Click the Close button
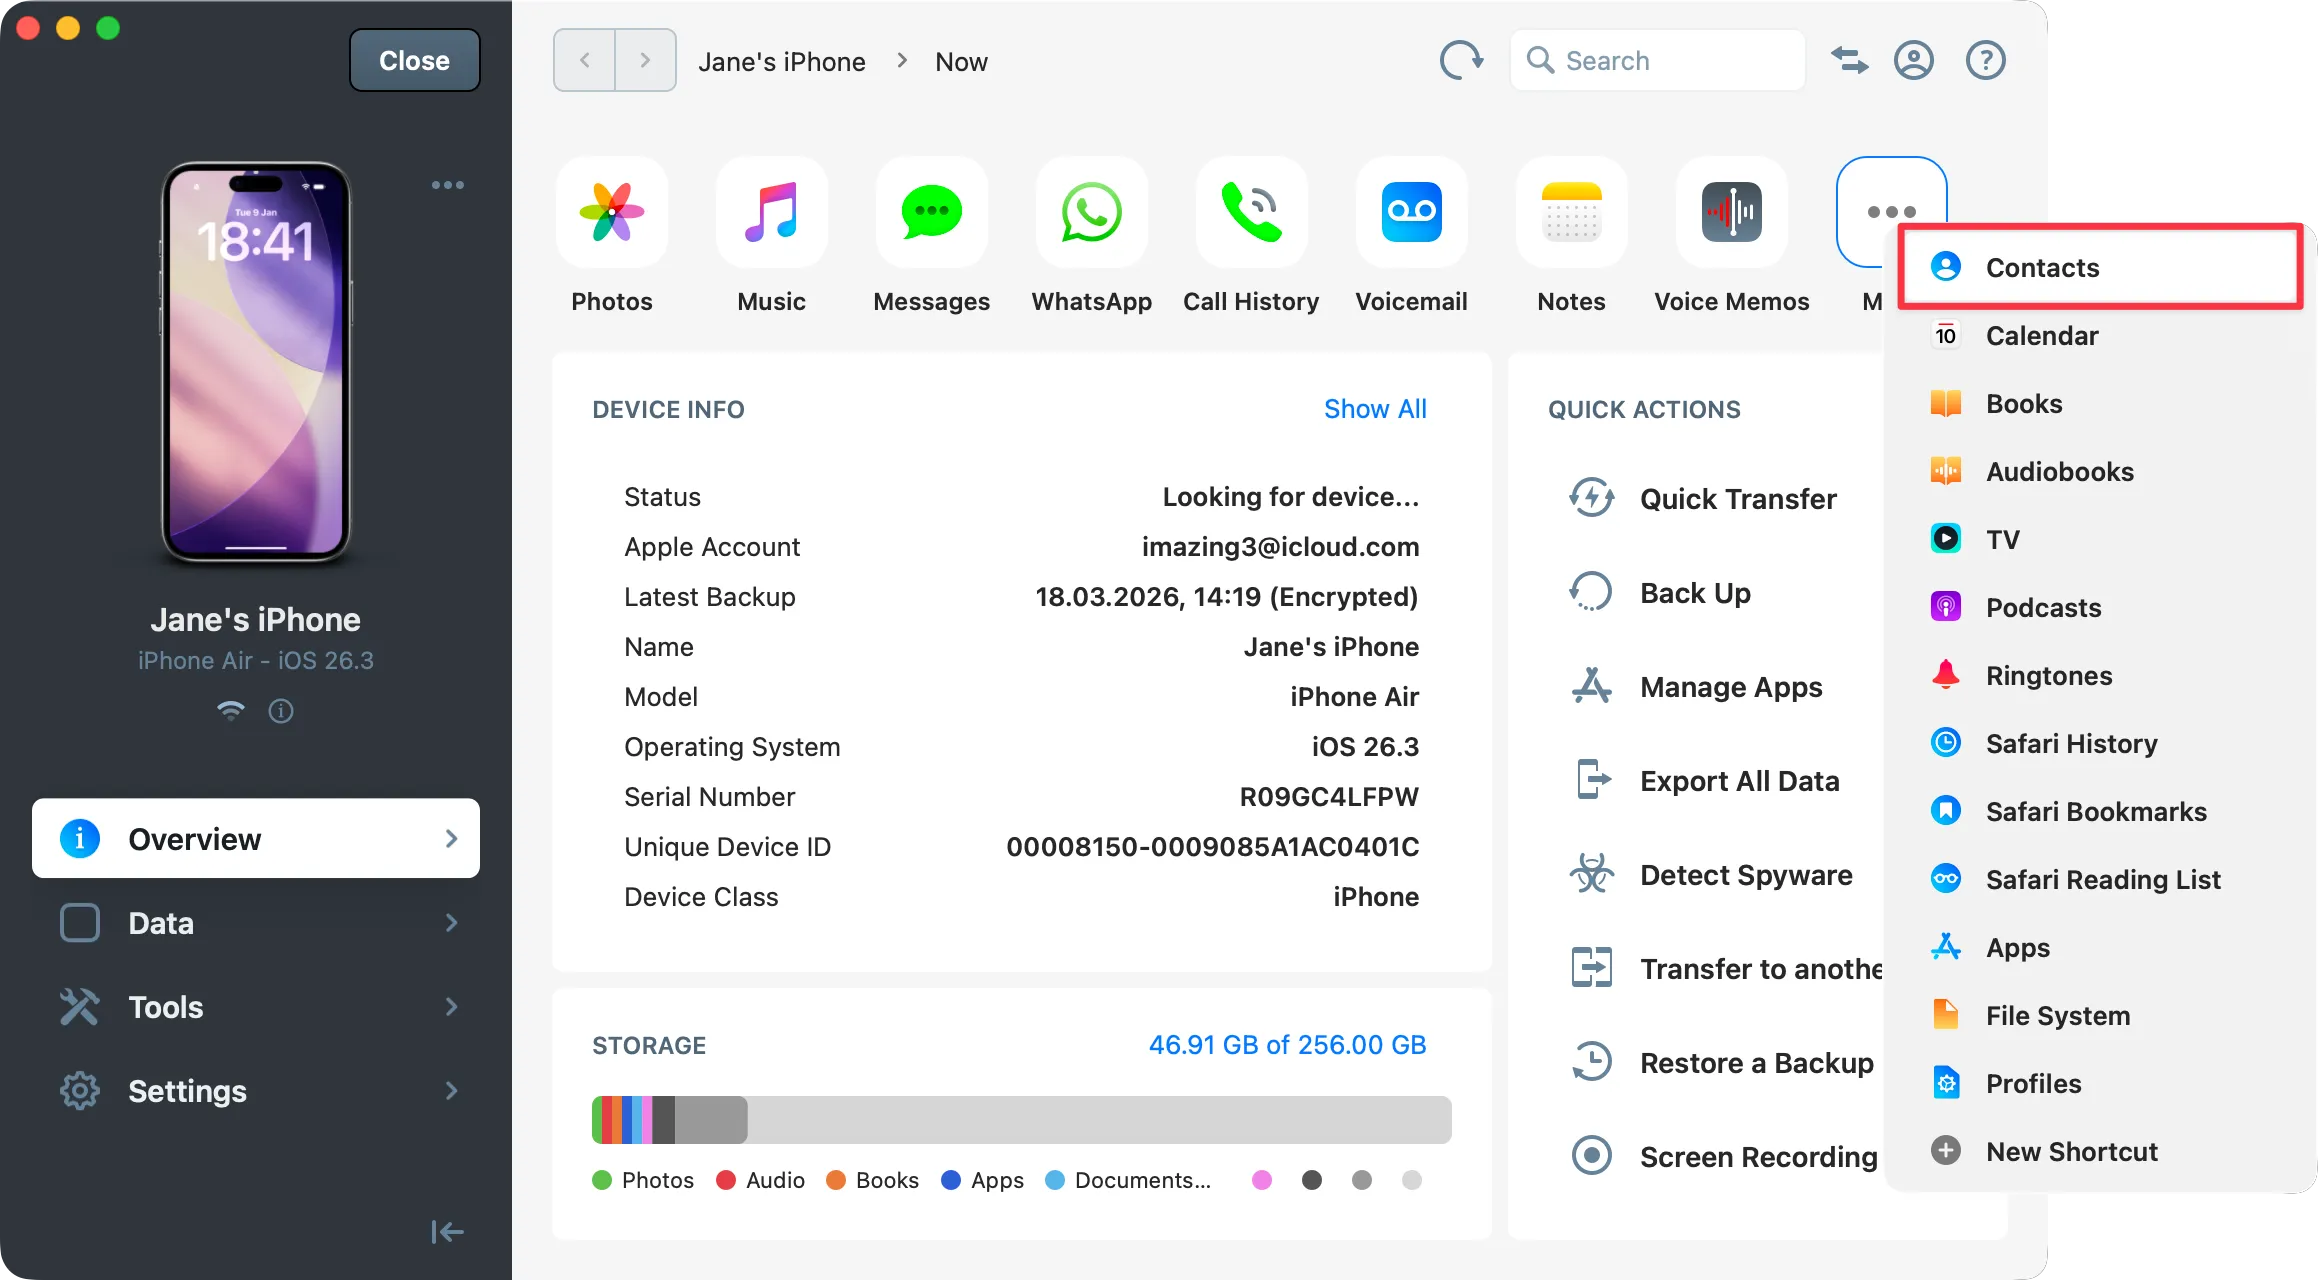This screenshot has height=1280, width=2318. tap(413, 60)
